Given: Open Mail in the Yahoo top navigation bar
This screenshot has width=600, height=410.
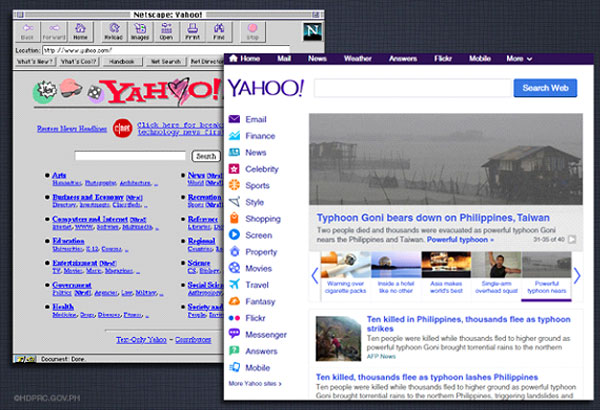Looking at the screenshot, I should click(x=284, y=59).
